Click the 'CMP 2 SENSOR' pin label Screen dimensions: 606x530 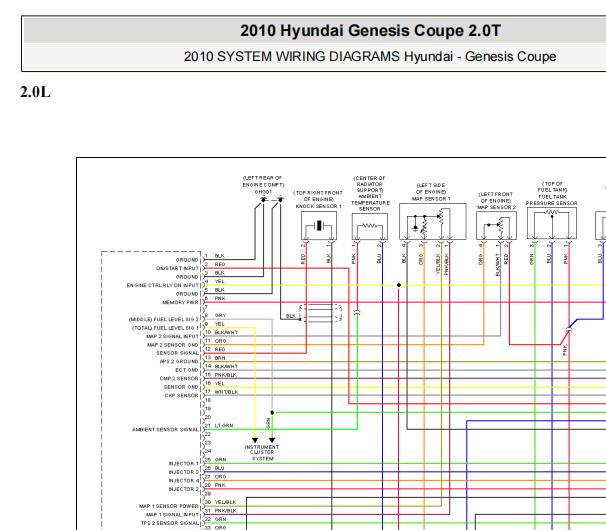[x=179, y=378]
